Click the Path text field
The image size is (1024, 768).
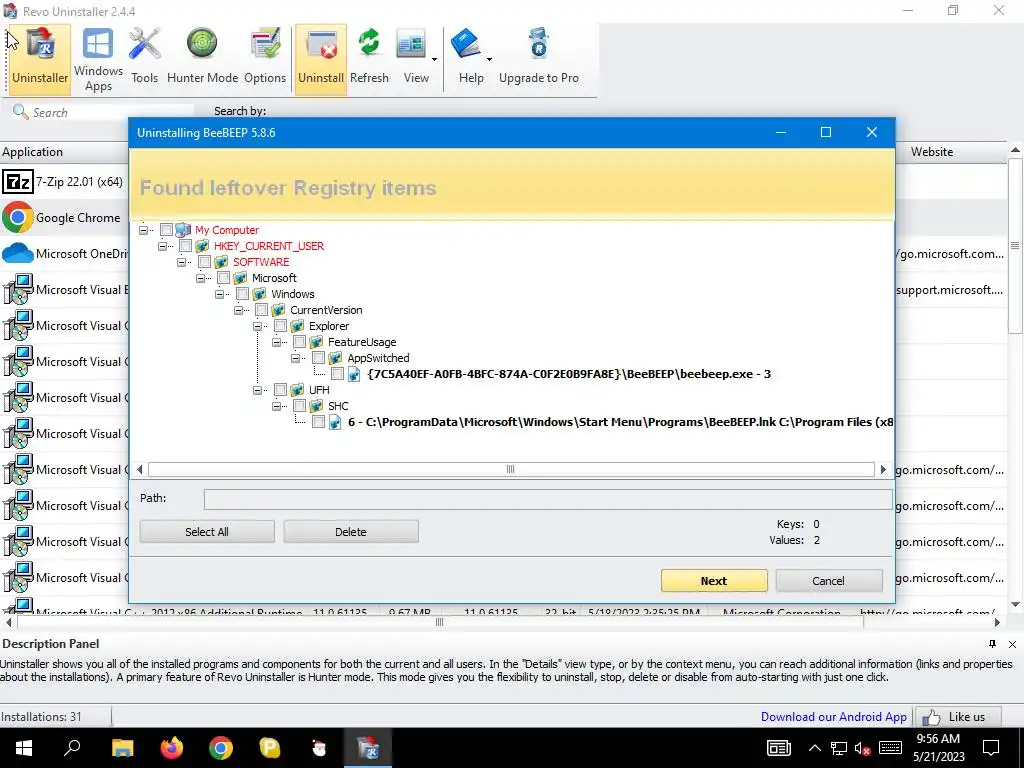coord(547,499)
